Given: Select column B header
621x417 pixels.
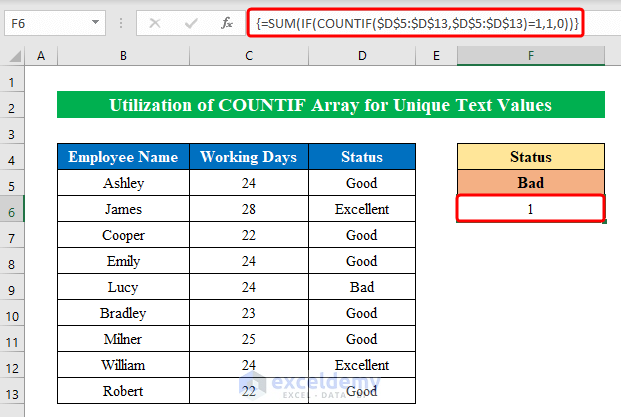Looking at the screenshot, I should pos(123,58).
